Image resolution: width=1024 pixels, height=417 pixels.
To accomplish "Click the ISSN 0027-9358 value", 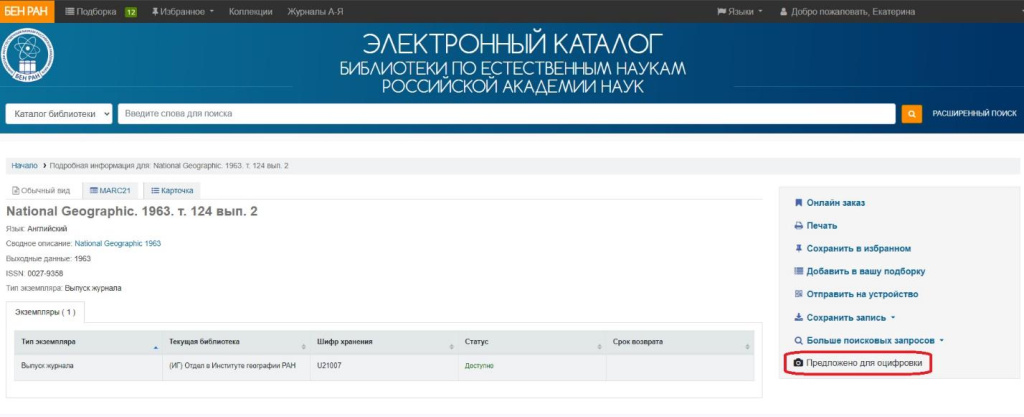I will pyautogui.click(x=45, y=273).
